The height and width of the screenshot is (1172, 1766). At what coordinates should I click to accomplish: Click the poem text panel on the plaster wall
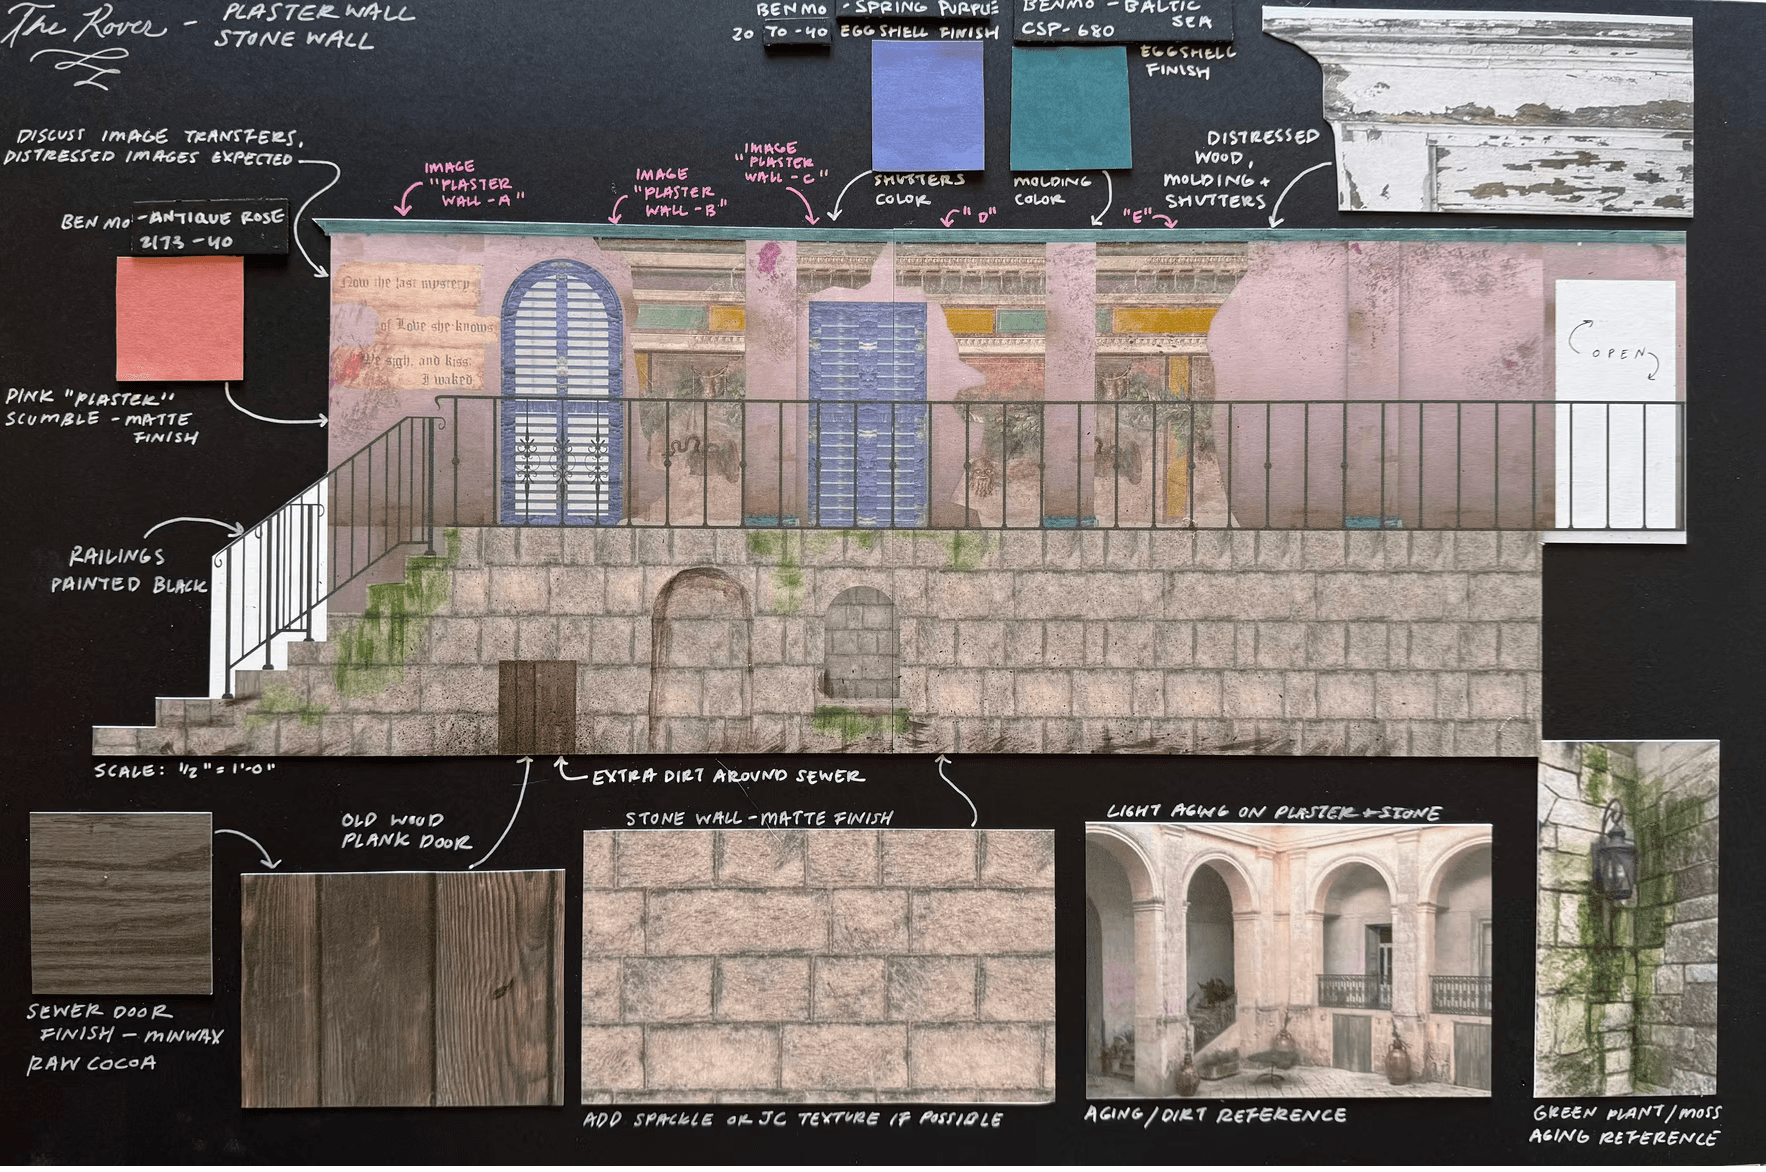[x=408, y=327]
